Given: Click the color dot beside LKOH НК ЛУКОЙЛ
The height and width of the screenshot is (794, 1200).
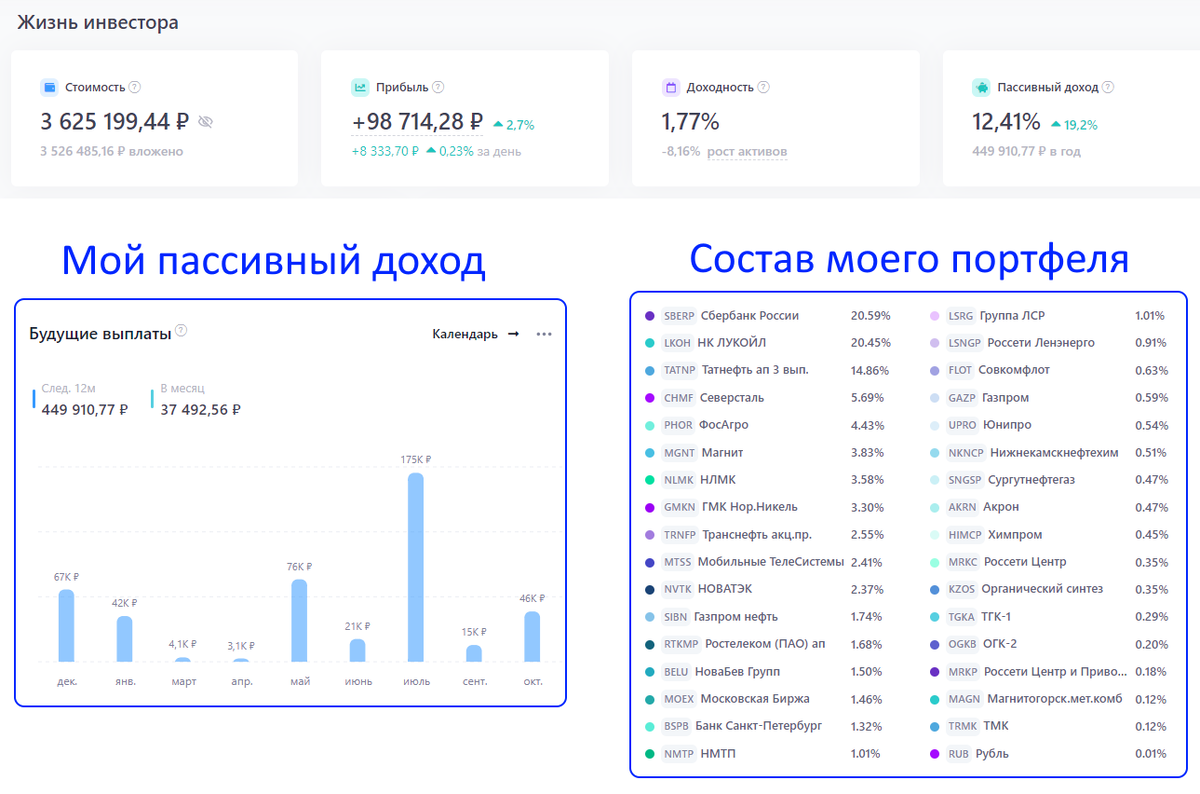Looking at the screenshot, I should point(650,342).
